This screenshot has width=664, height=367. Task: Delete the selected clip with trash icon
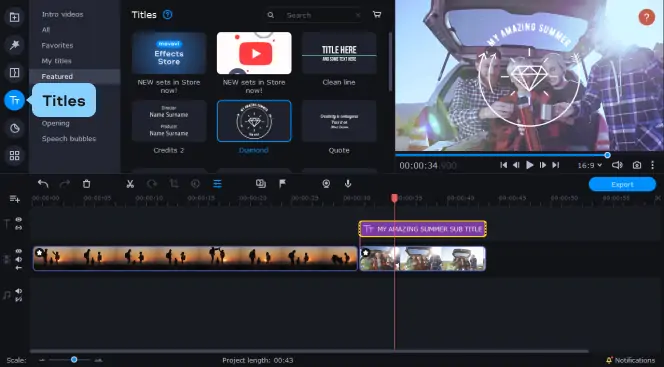[x=86, y=184]
